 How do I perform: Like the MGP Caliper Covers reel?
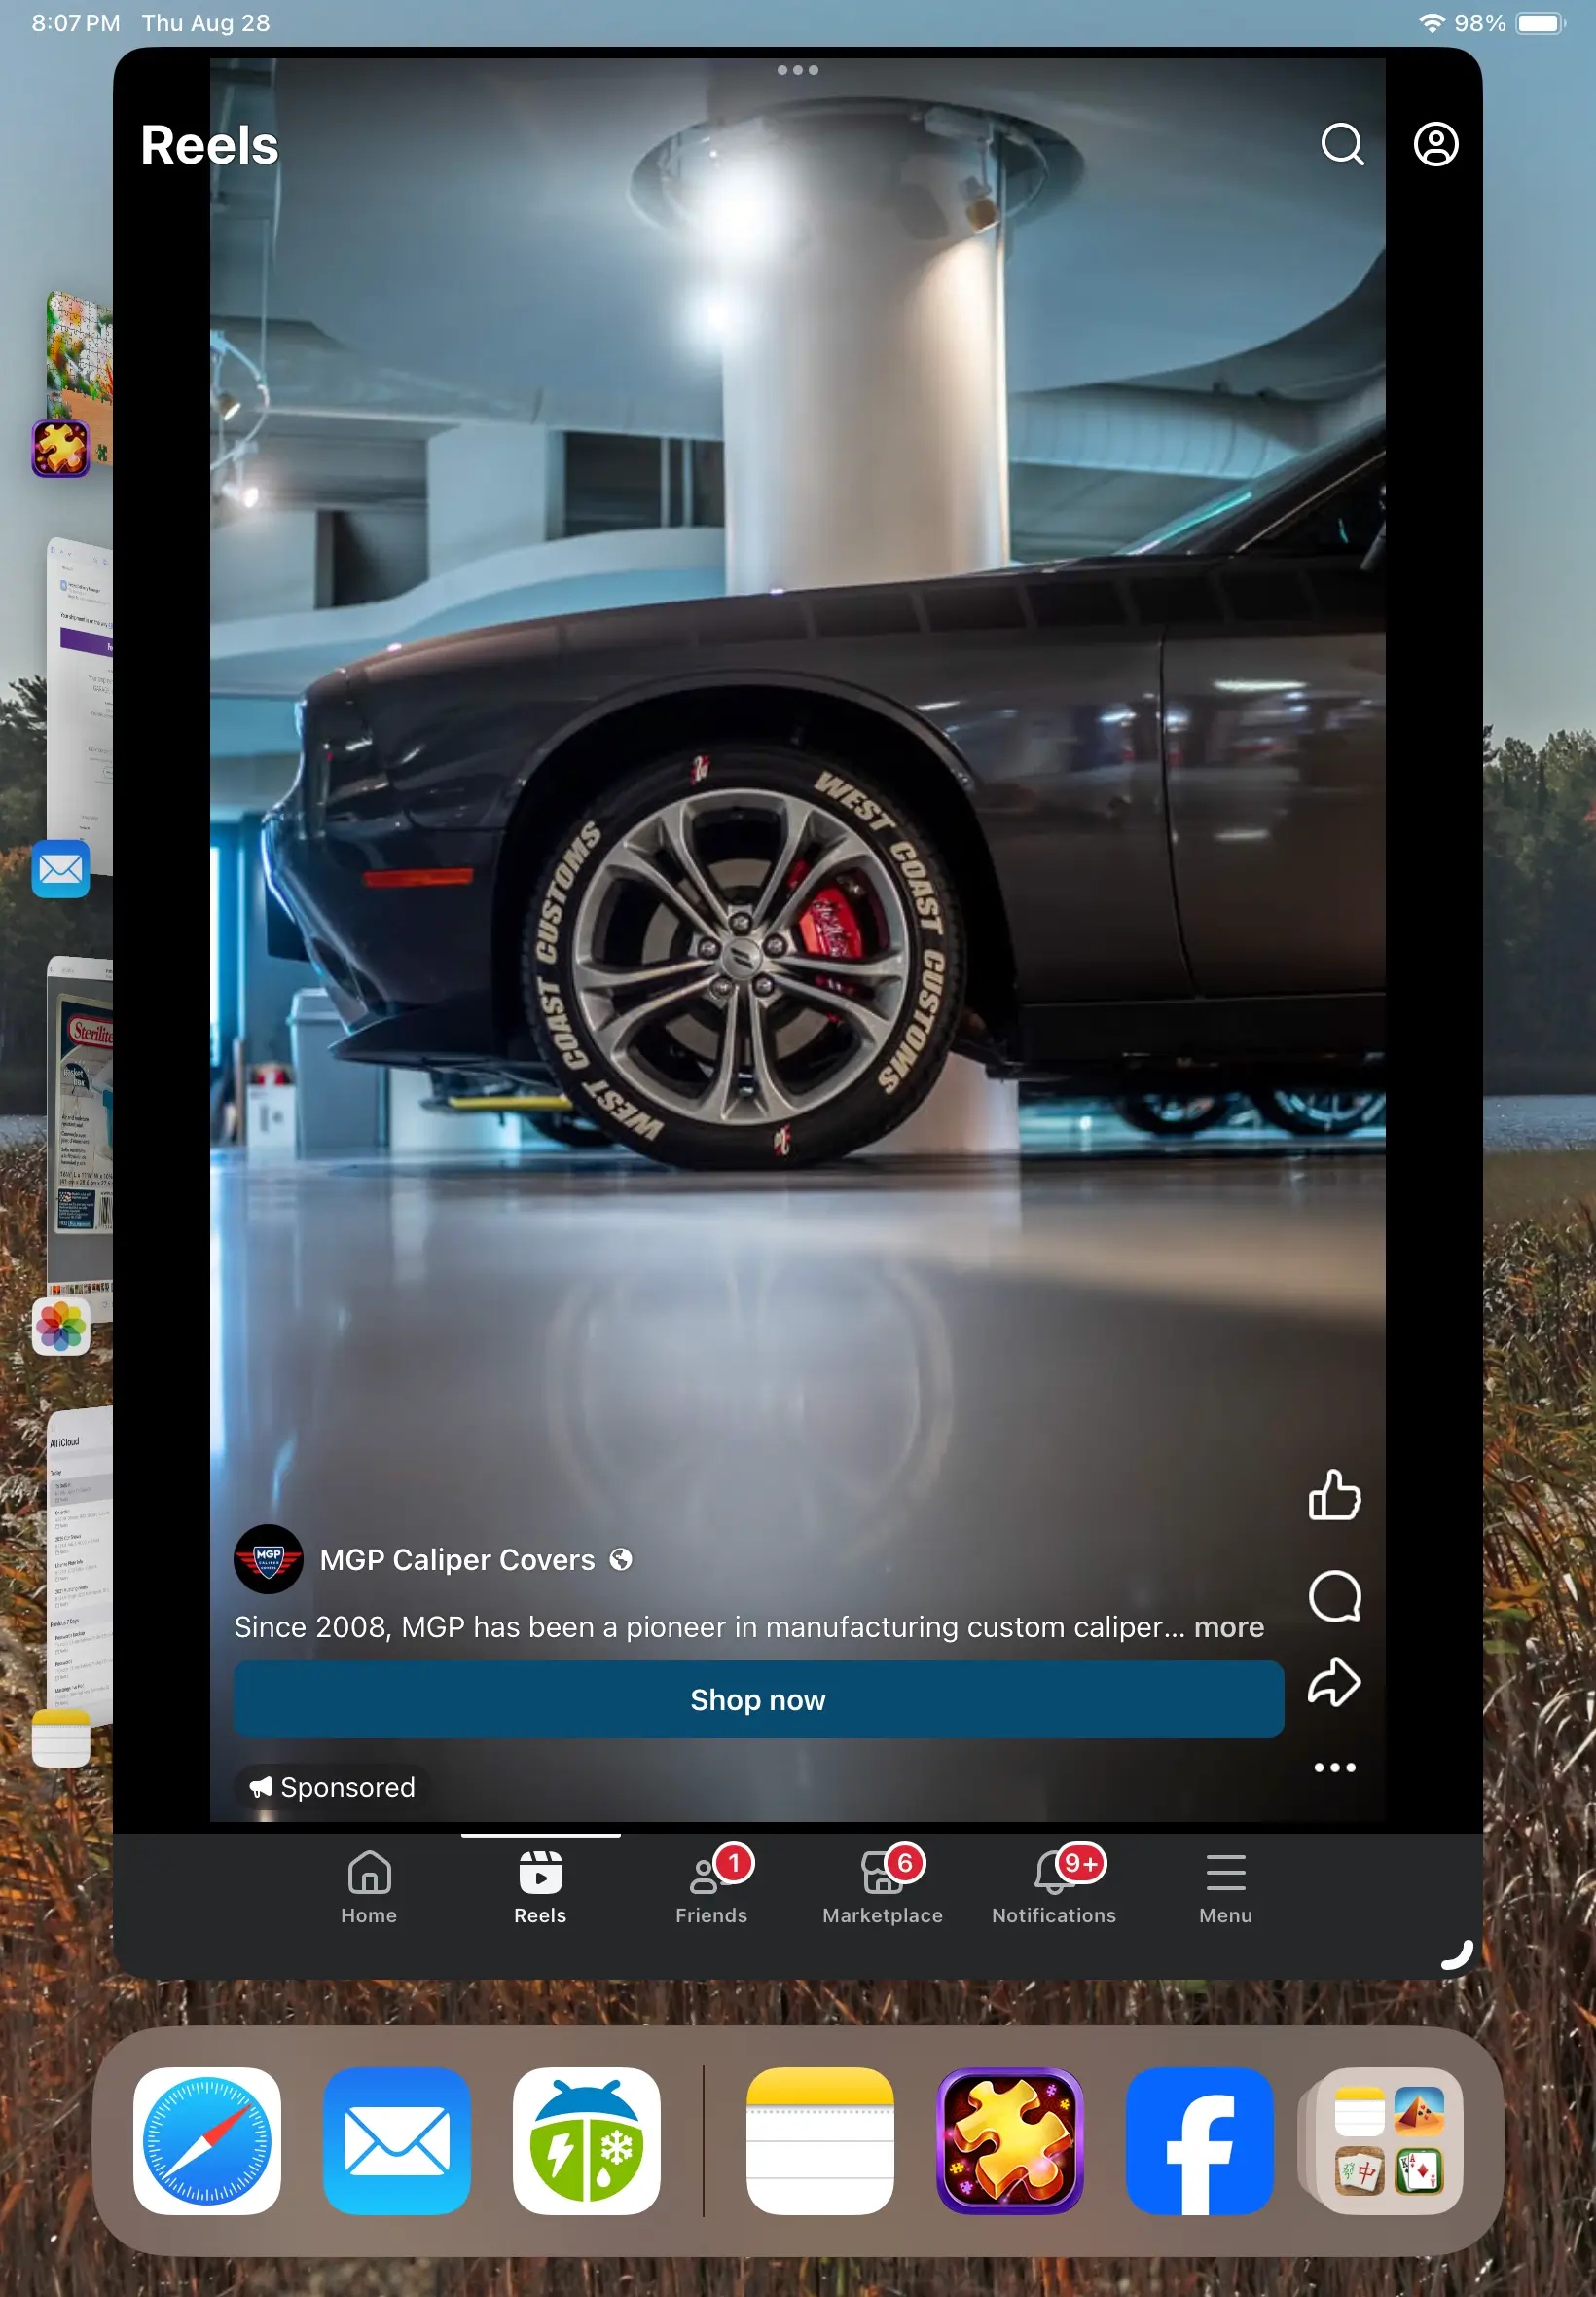point(1334,1495)
